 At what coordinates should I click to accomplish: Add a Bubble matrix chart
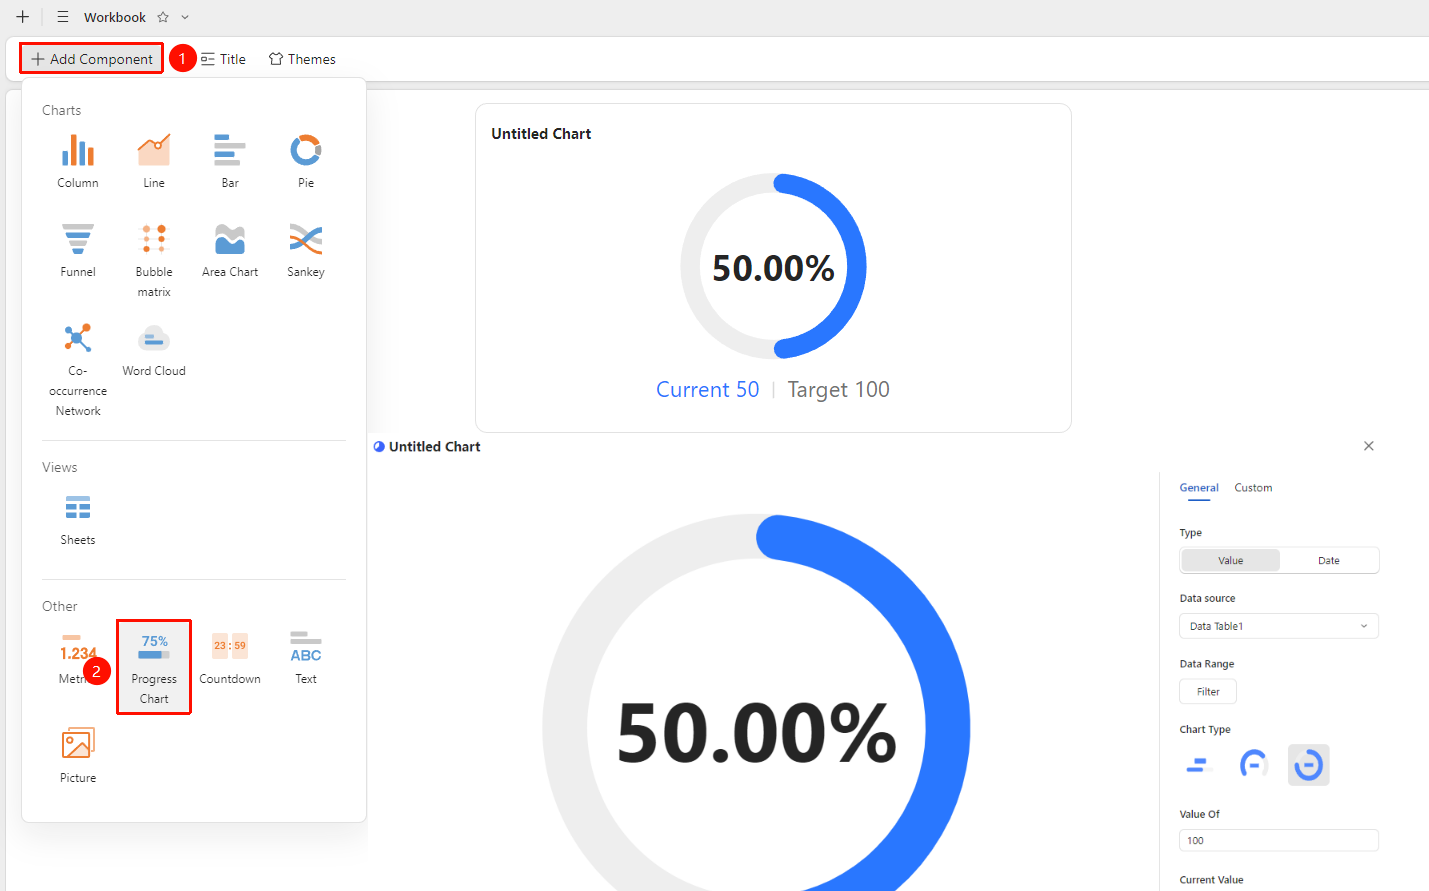pyautogui.click(x=154, y=259)
